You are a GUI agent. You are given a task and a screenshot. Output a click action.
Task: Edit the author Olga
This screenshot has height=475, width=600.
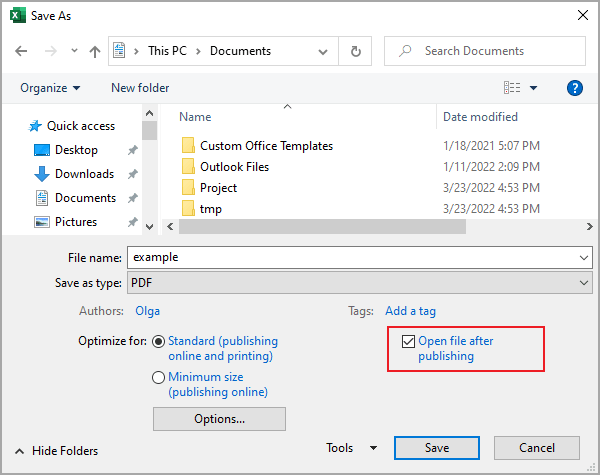pos(148,311)
